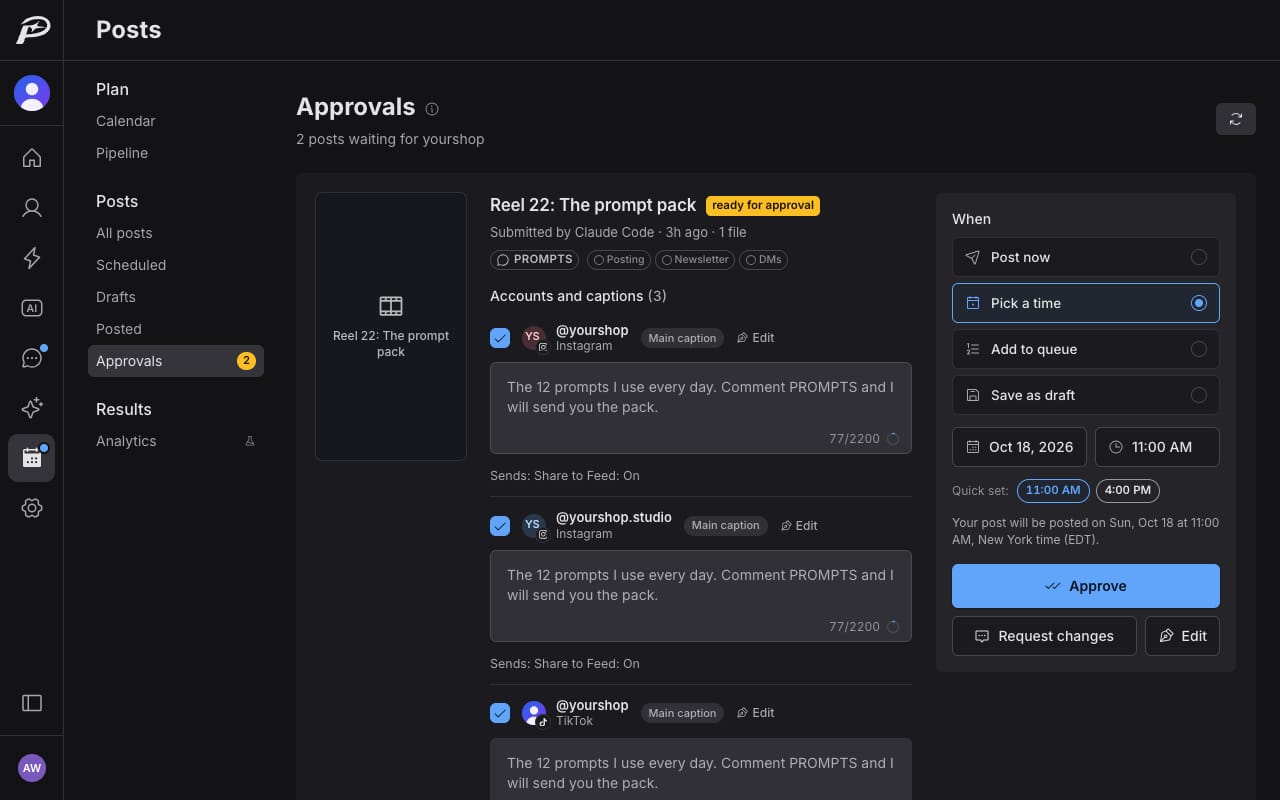This screenshot has width=1280, height=800.
Task: Click the YS avatar of the @yourshop.studio account
Action: (x=533, y=525)
